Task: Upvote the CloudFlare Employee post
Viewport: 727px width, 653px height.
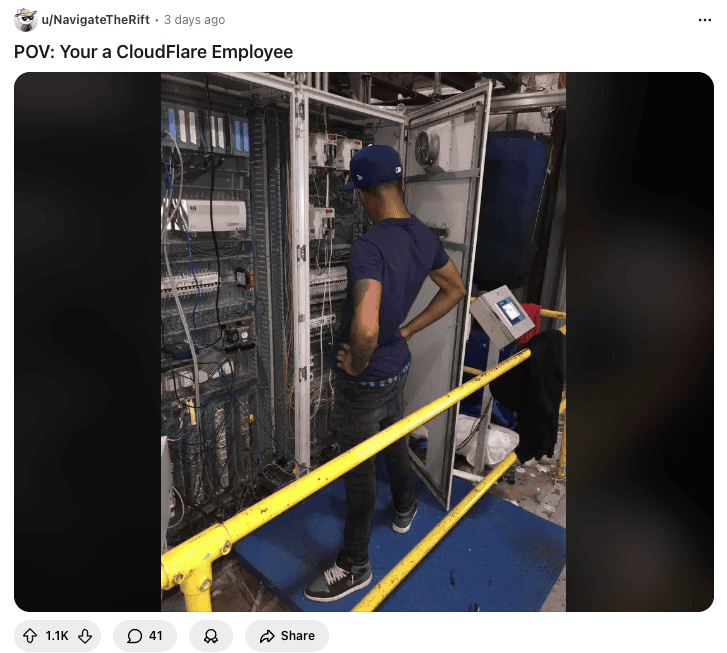Action: [x=30, y=635]
